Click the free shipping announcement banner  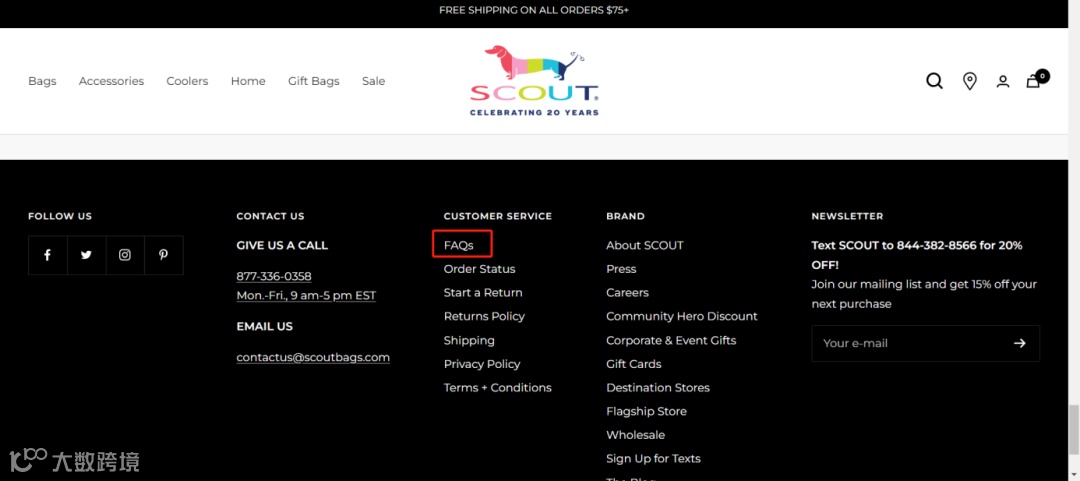pyautogui.click(x=534, y=10)
